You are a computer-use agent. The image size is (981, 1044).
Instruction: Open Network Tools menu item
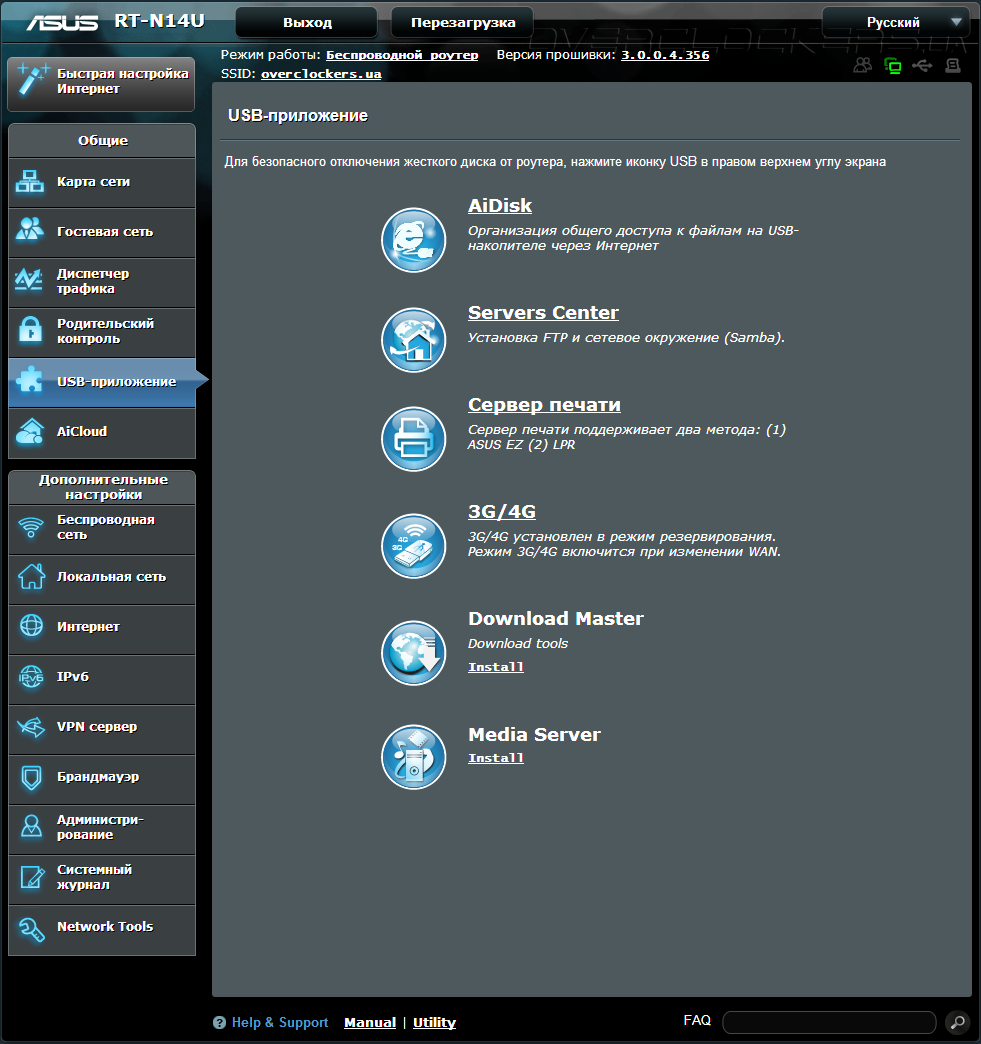(x=102, y=930)
